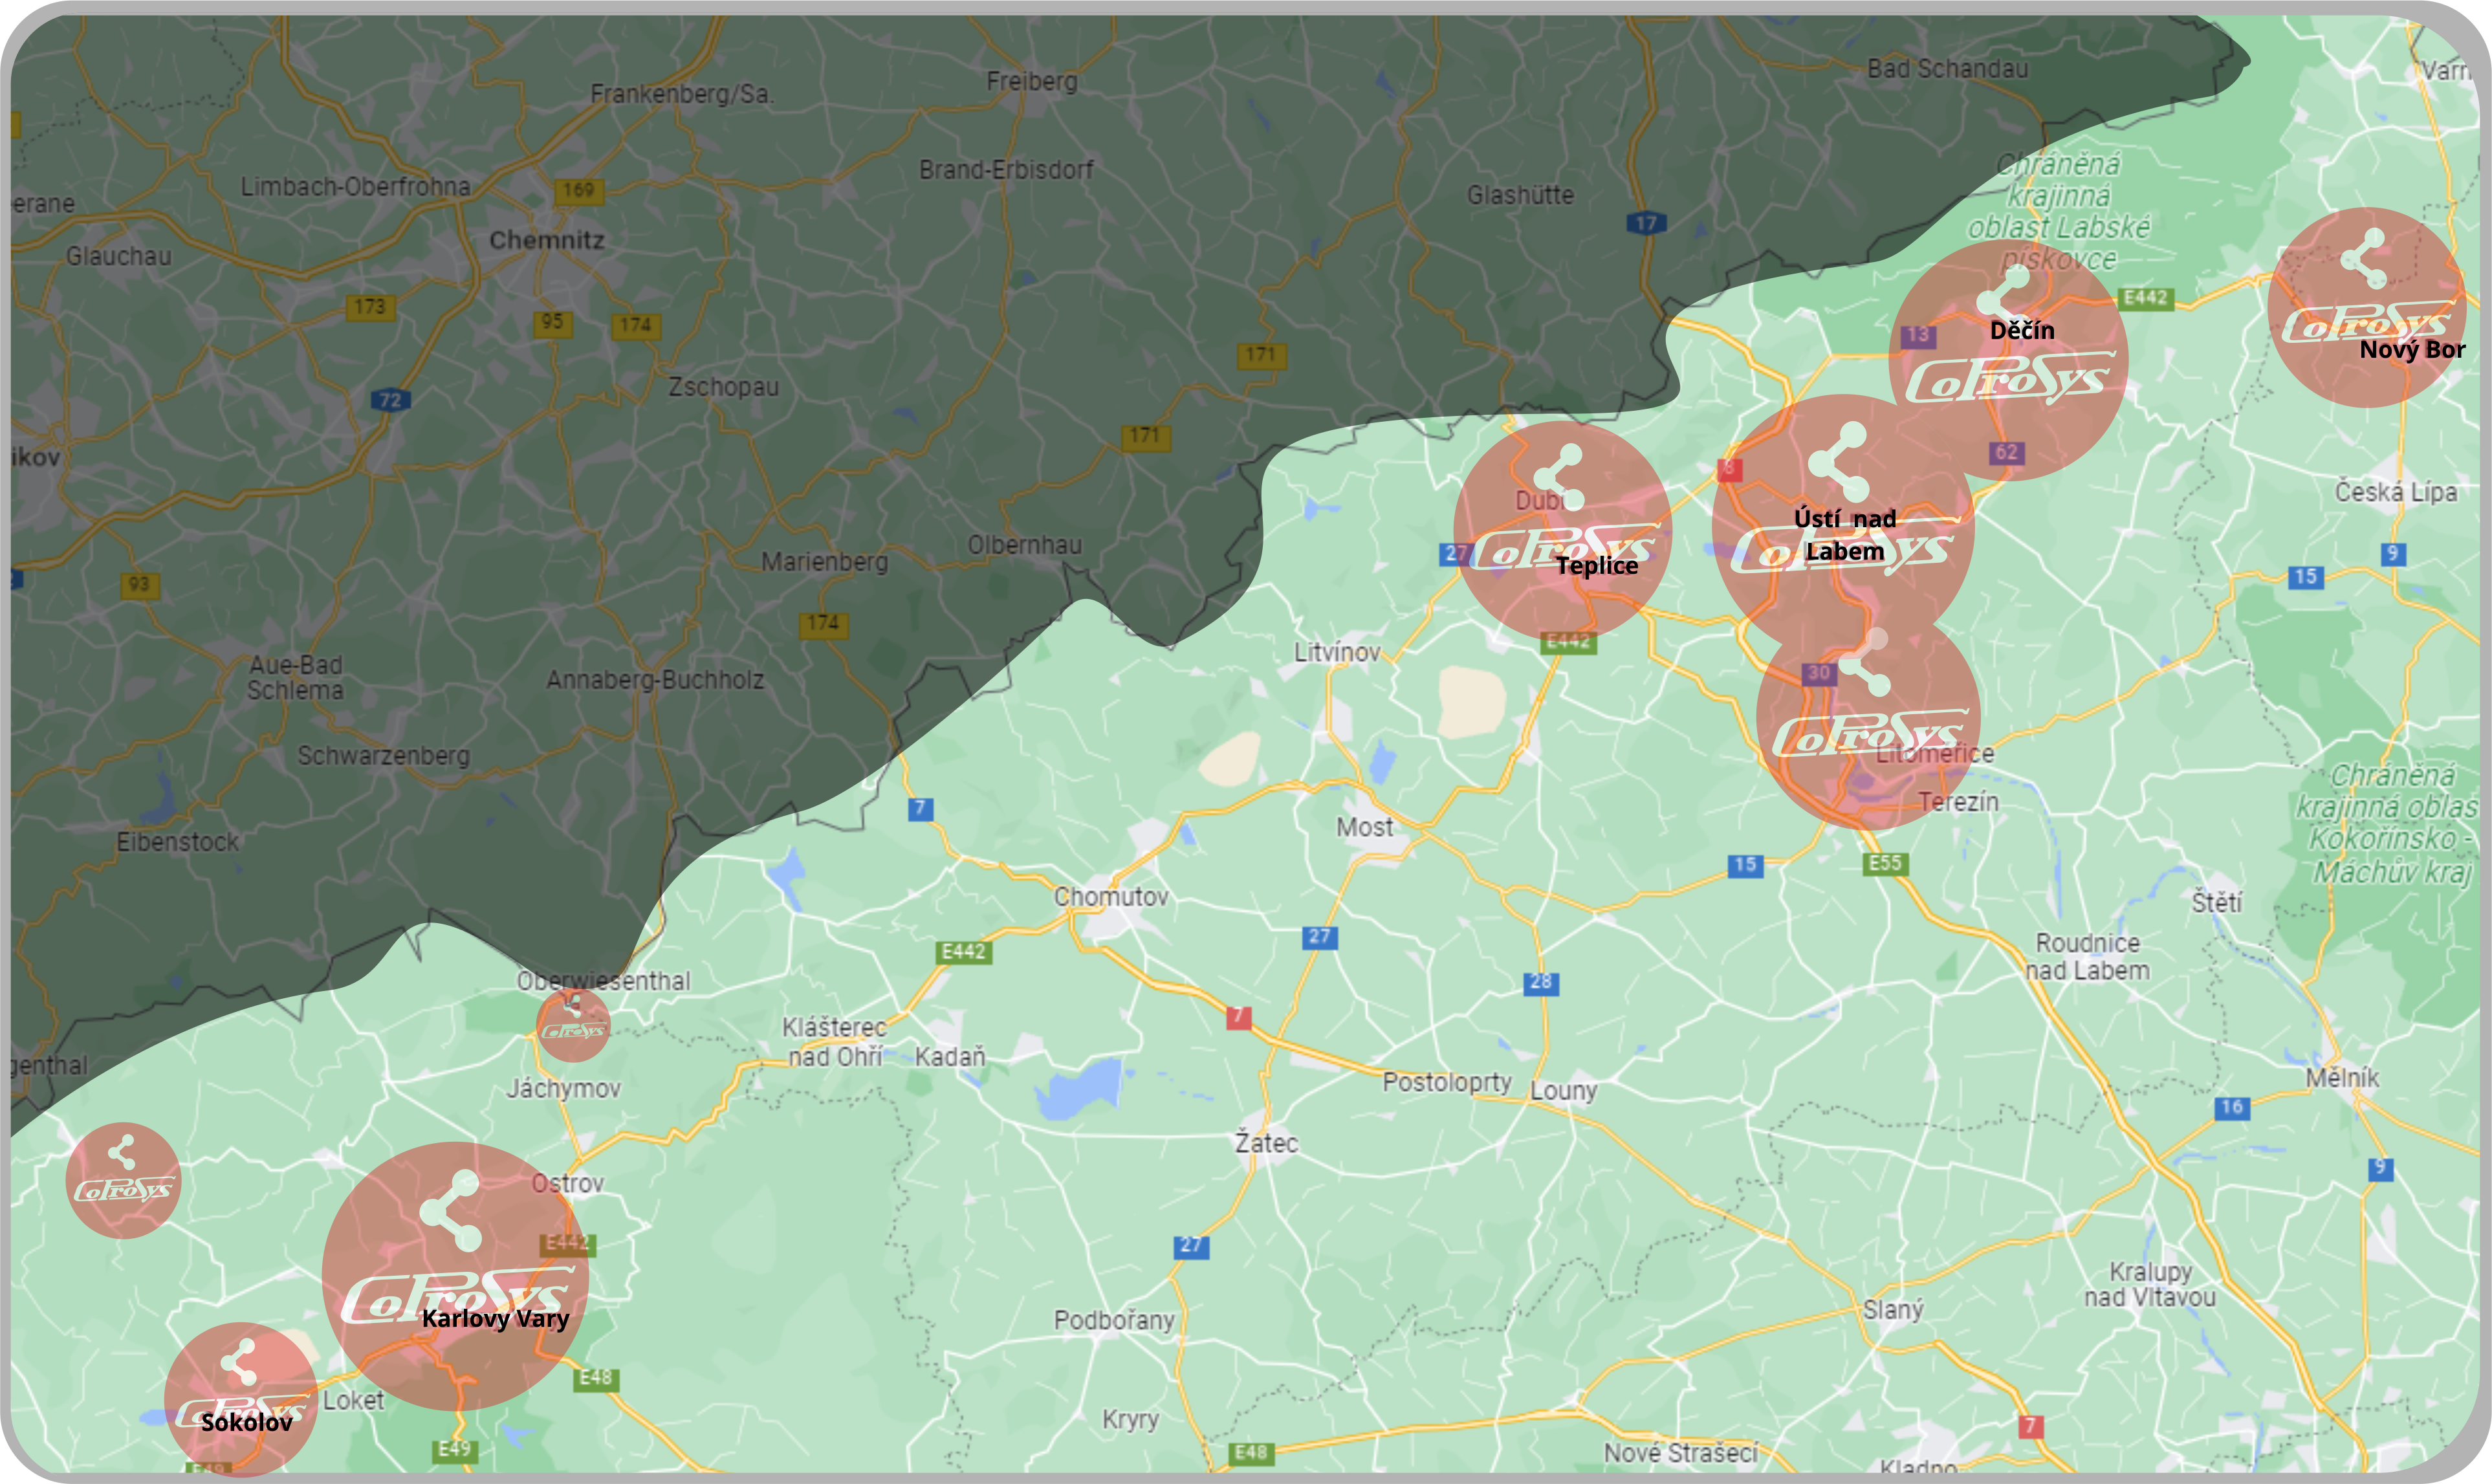Click the Glauchau town label
2492x1484 pixels.
119,256
